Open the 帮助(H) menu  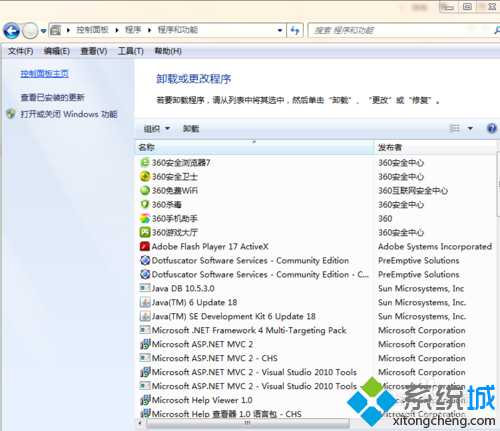point(168,51)
